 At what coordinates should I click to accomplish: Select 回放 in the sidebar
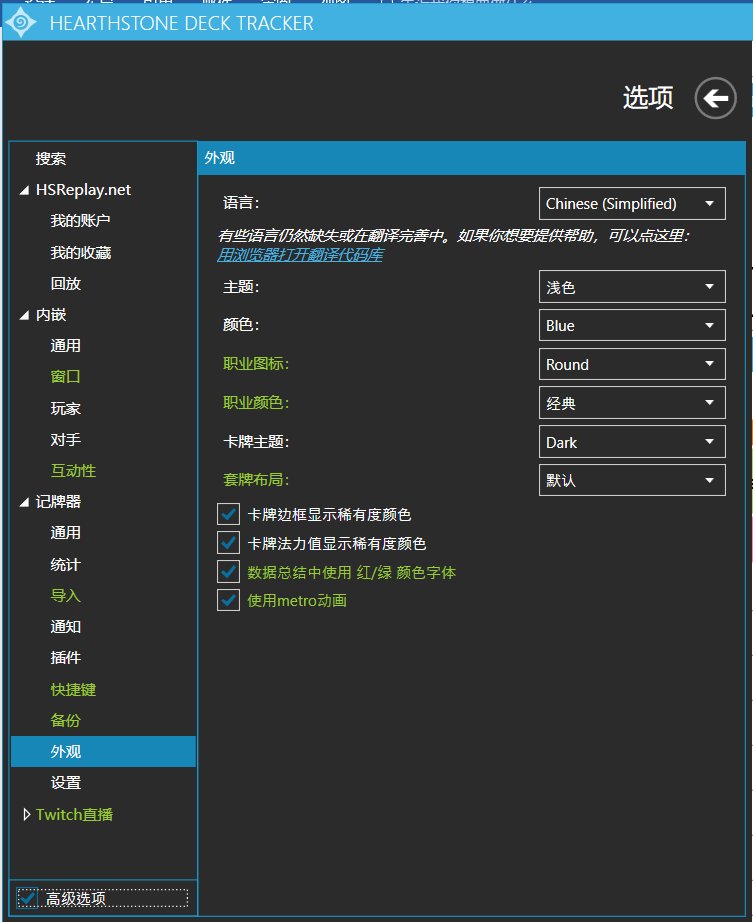[x=65, y=283]
